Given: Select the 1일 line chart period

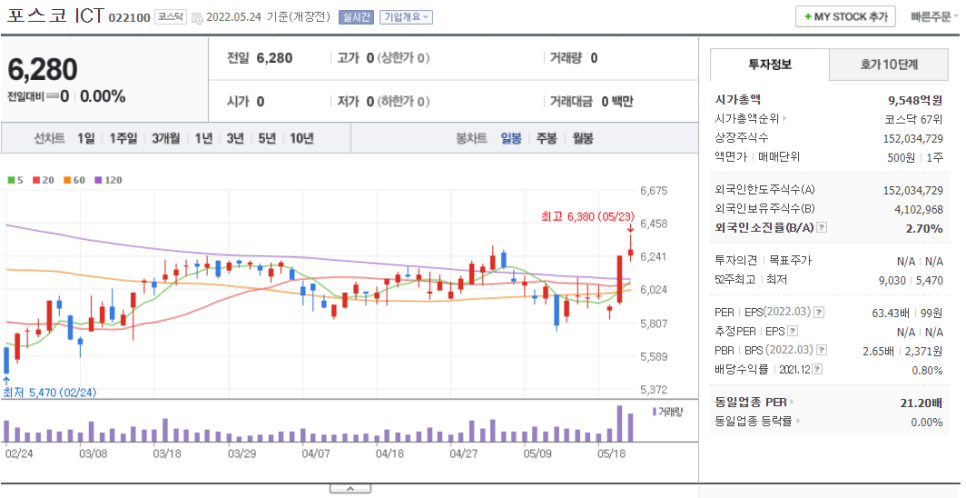Looking at the screenshot, I should point(86,138).
